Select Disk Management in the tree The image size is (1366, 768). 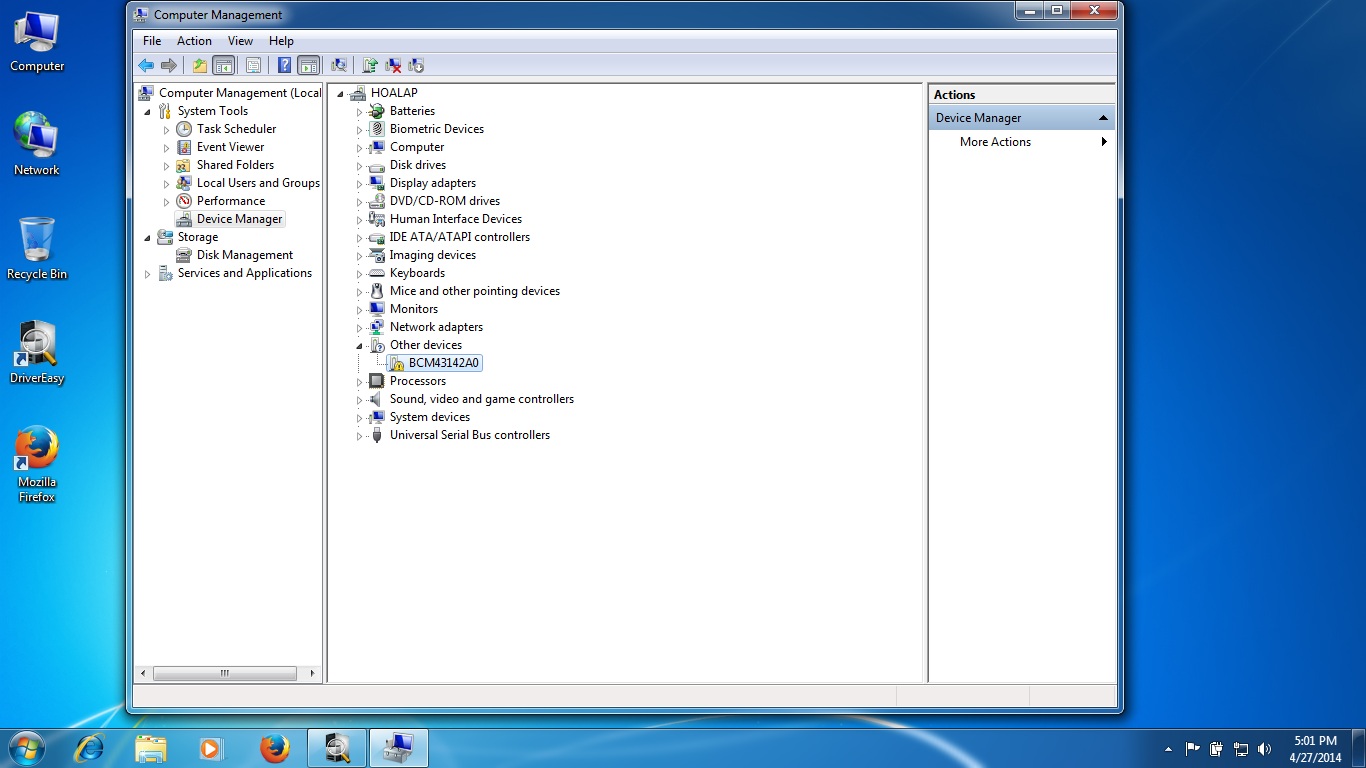click(244, 255)
